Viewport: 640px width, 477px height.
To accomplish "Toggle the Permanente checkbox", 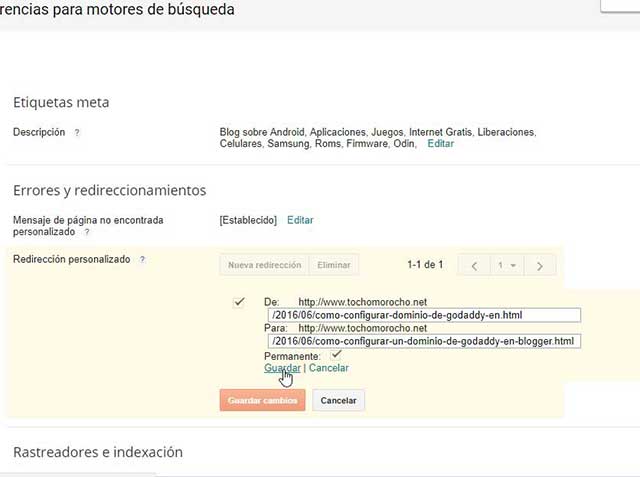I will click(x=336, y=355).
